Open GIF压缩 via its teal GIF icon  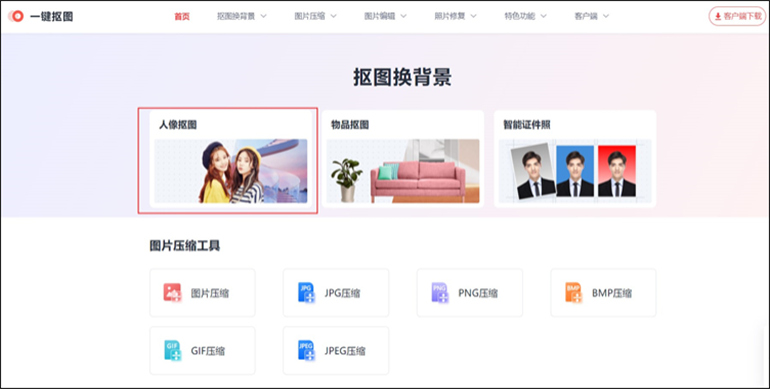[172, 351]
